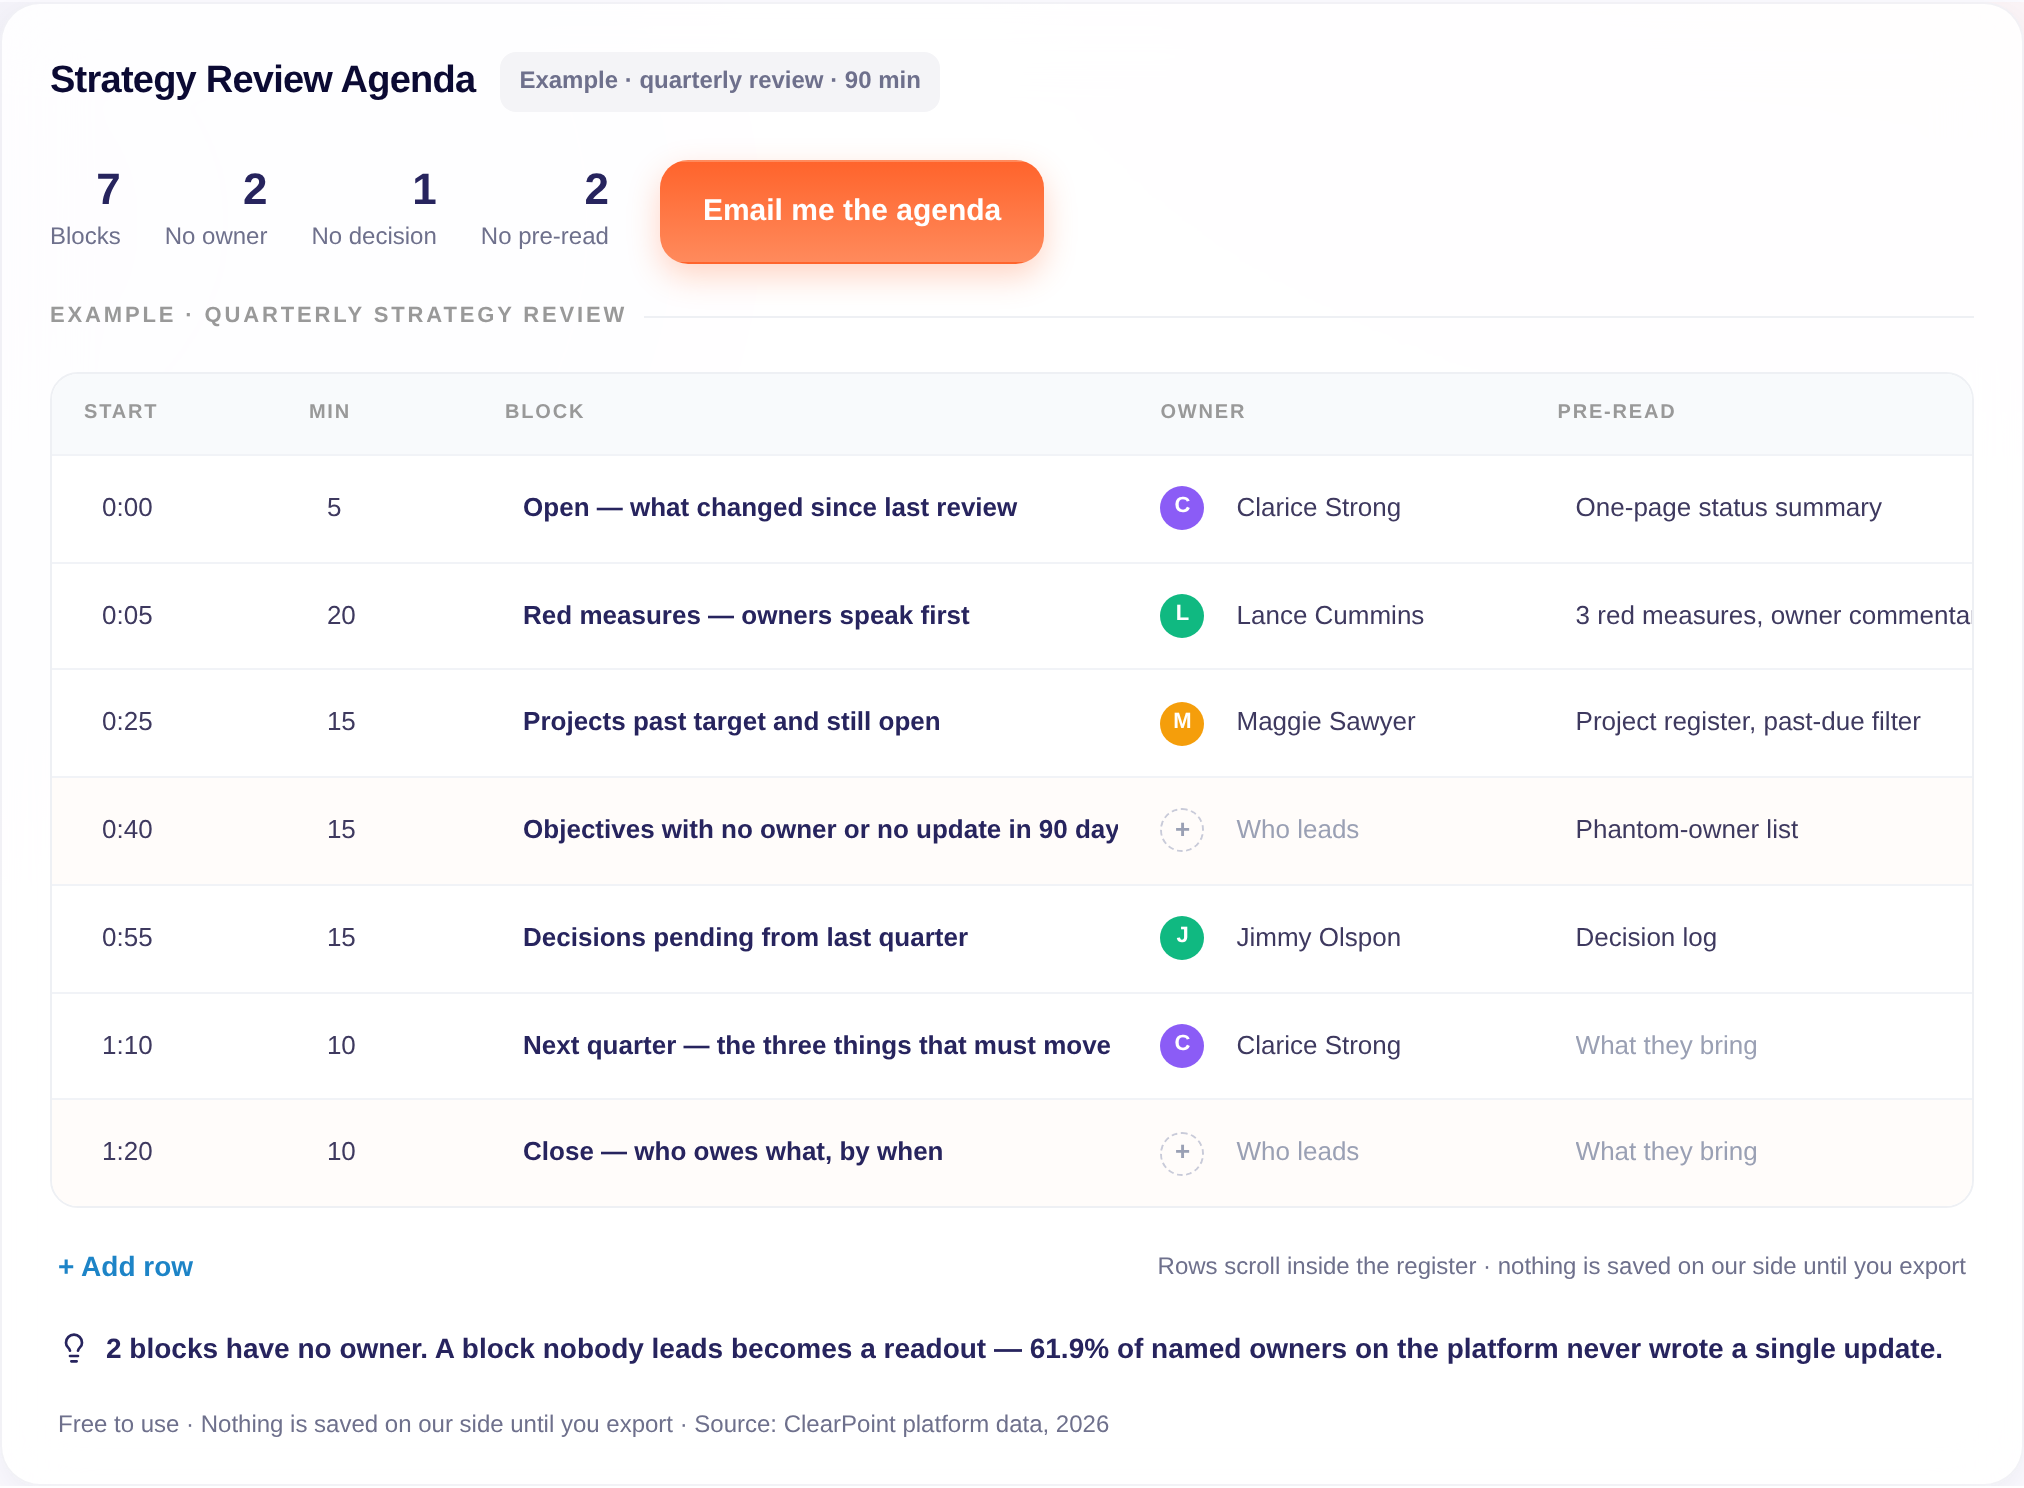Image resolution: width=2024 pixels, height=1488 pixels.
Task: Edit minutes value 15 in the Decisions pending row
Action: click(x=341, y=938)
